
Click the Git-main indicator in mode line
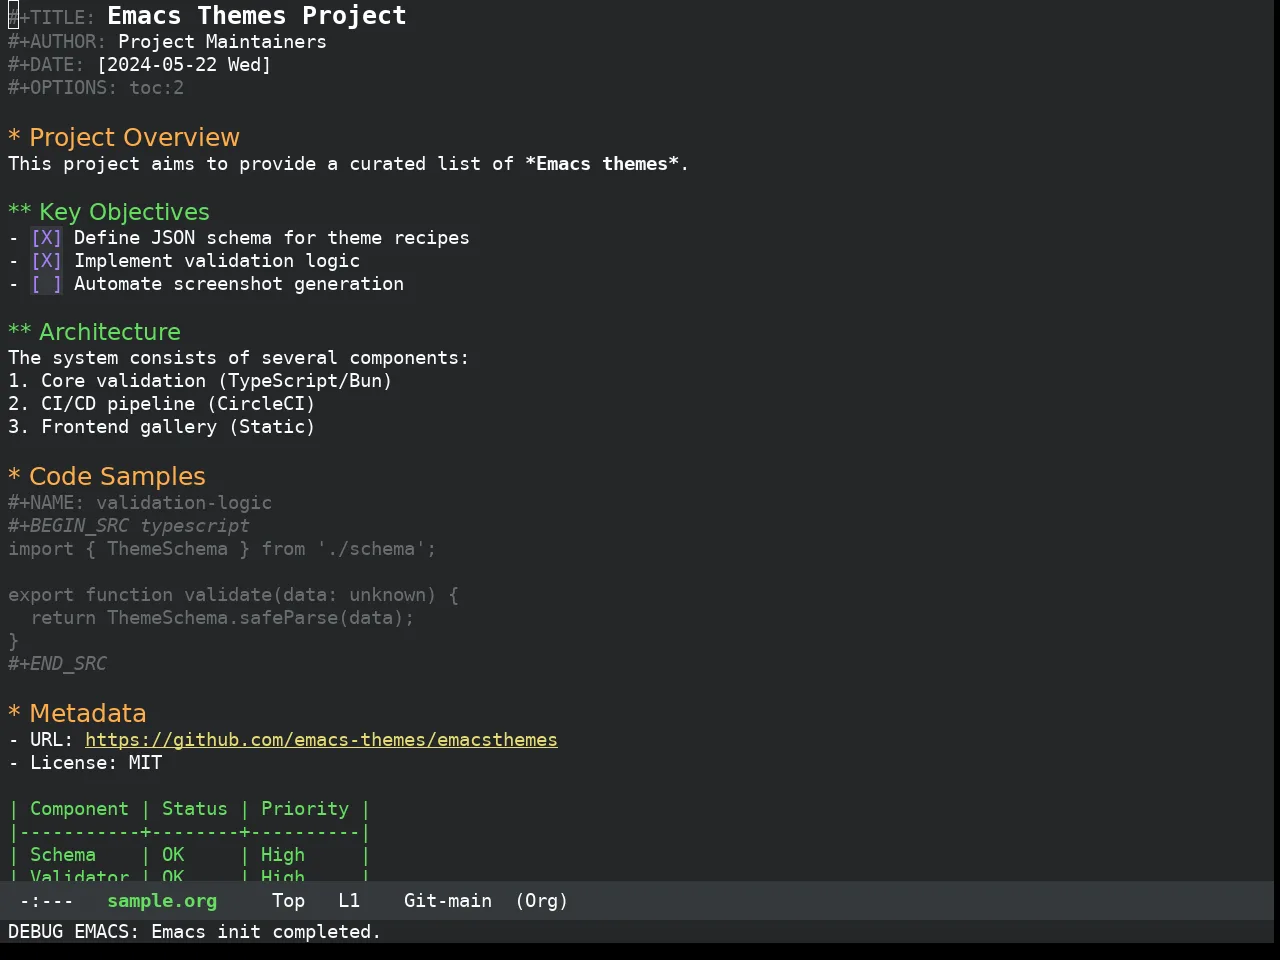click(448, 901)
